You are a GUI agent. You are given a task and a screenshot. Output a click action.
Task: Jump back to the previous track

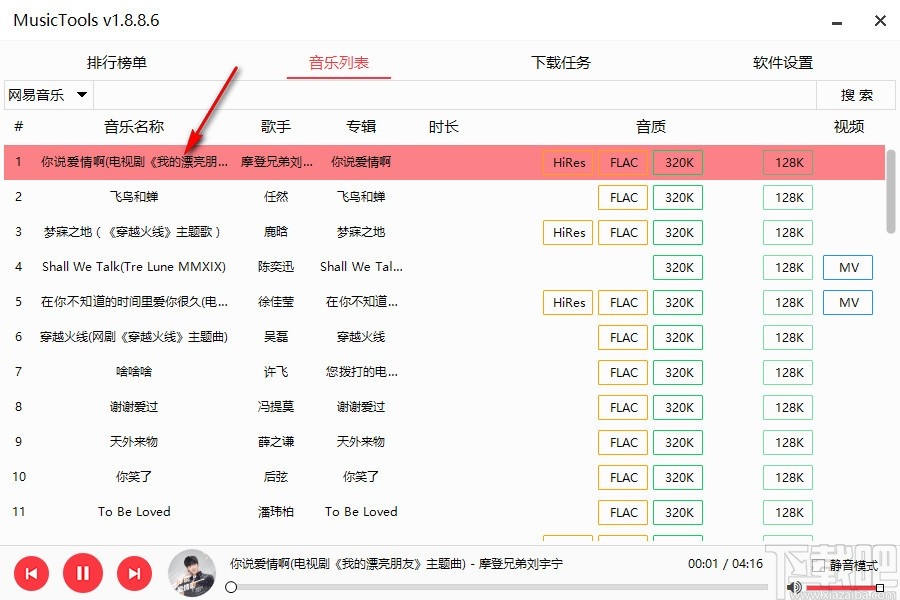coord(31,573)
